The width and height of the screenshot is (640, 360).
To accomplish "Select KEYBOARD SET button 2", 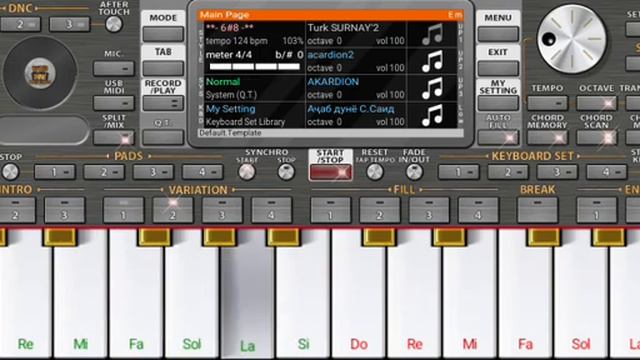I will point(508,172).
